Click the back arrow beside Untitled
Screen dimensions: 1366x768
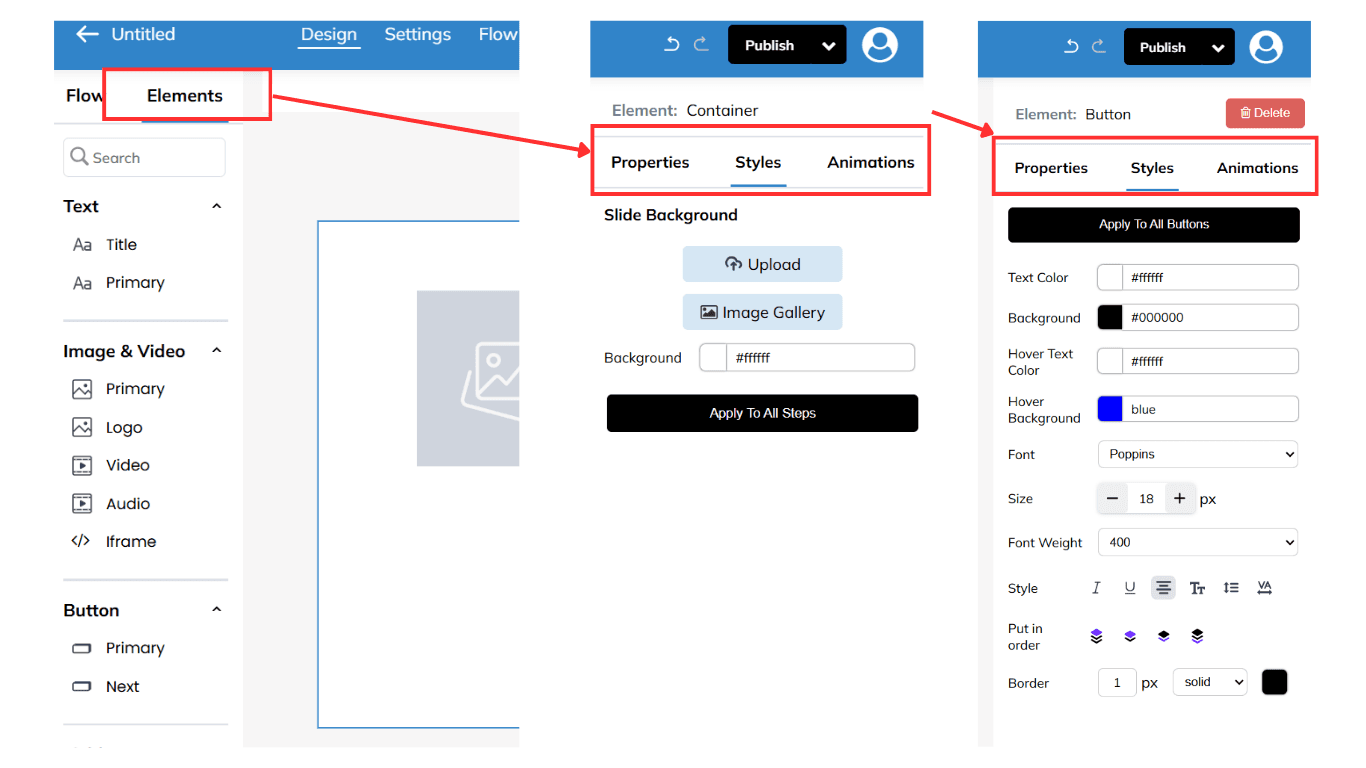[88, 34]
